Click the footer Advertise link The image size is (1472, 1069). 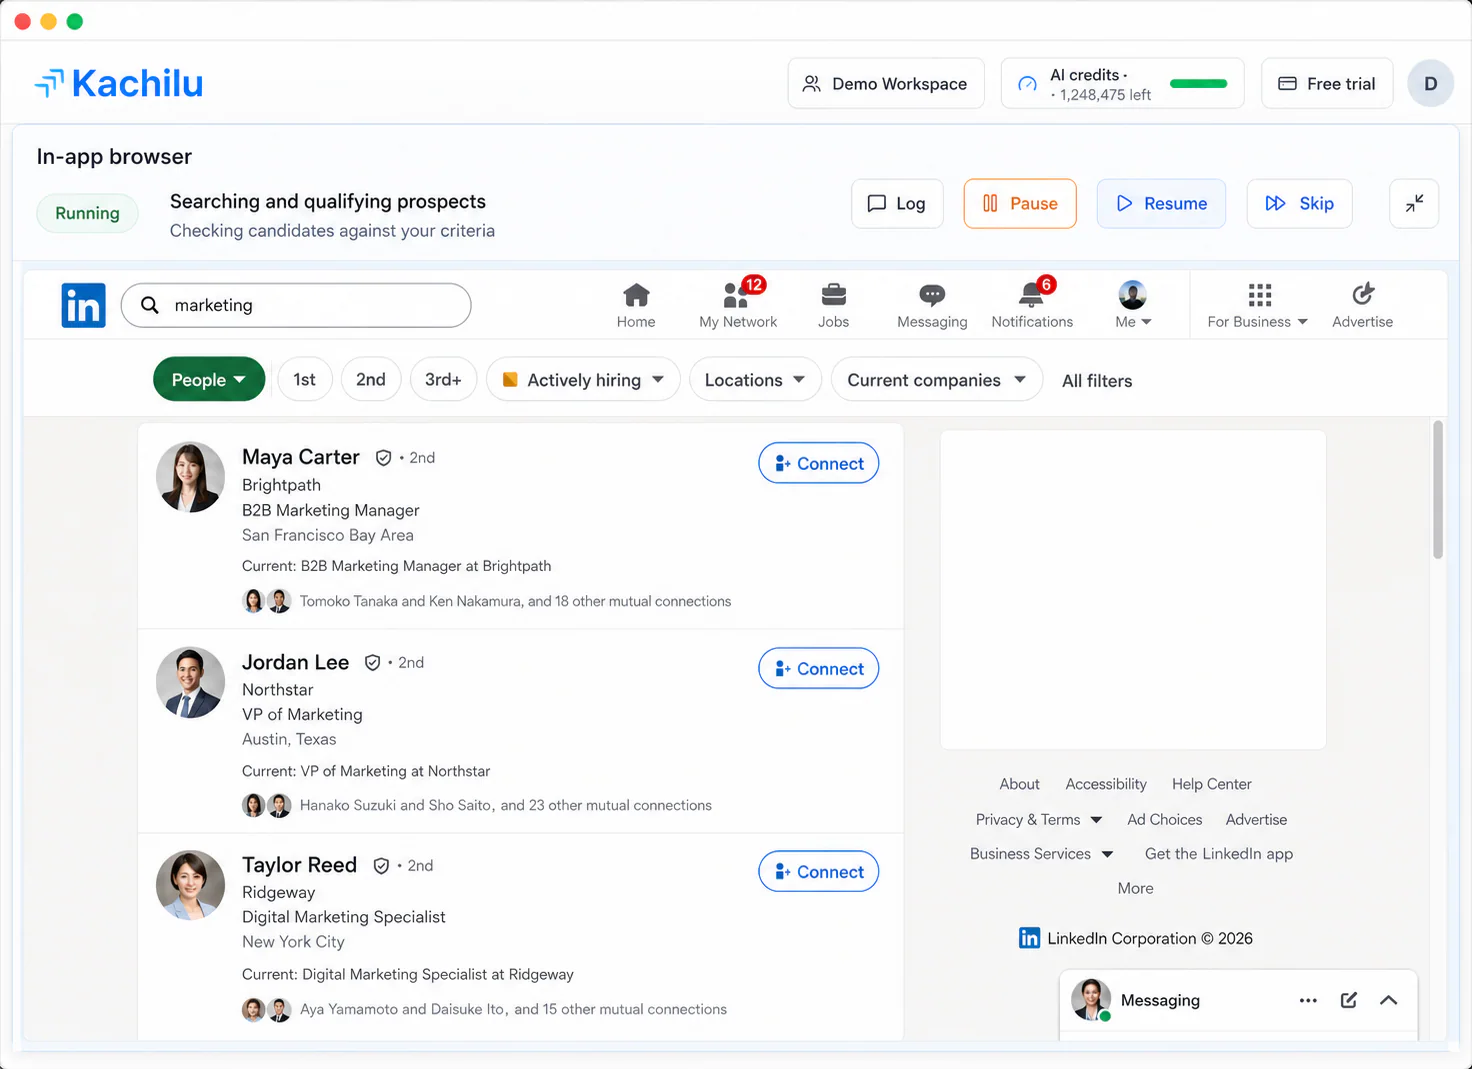[x=1256, y=820]
